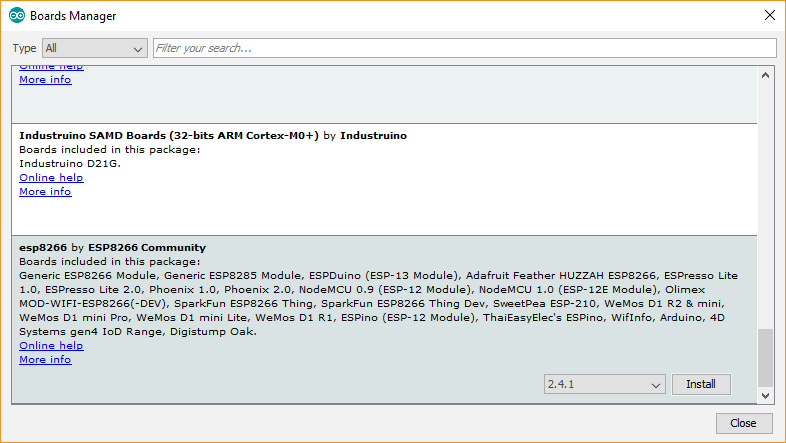Click the Arduino logo in title bar
The image size is (786, 443).
(x=17, y=16)
